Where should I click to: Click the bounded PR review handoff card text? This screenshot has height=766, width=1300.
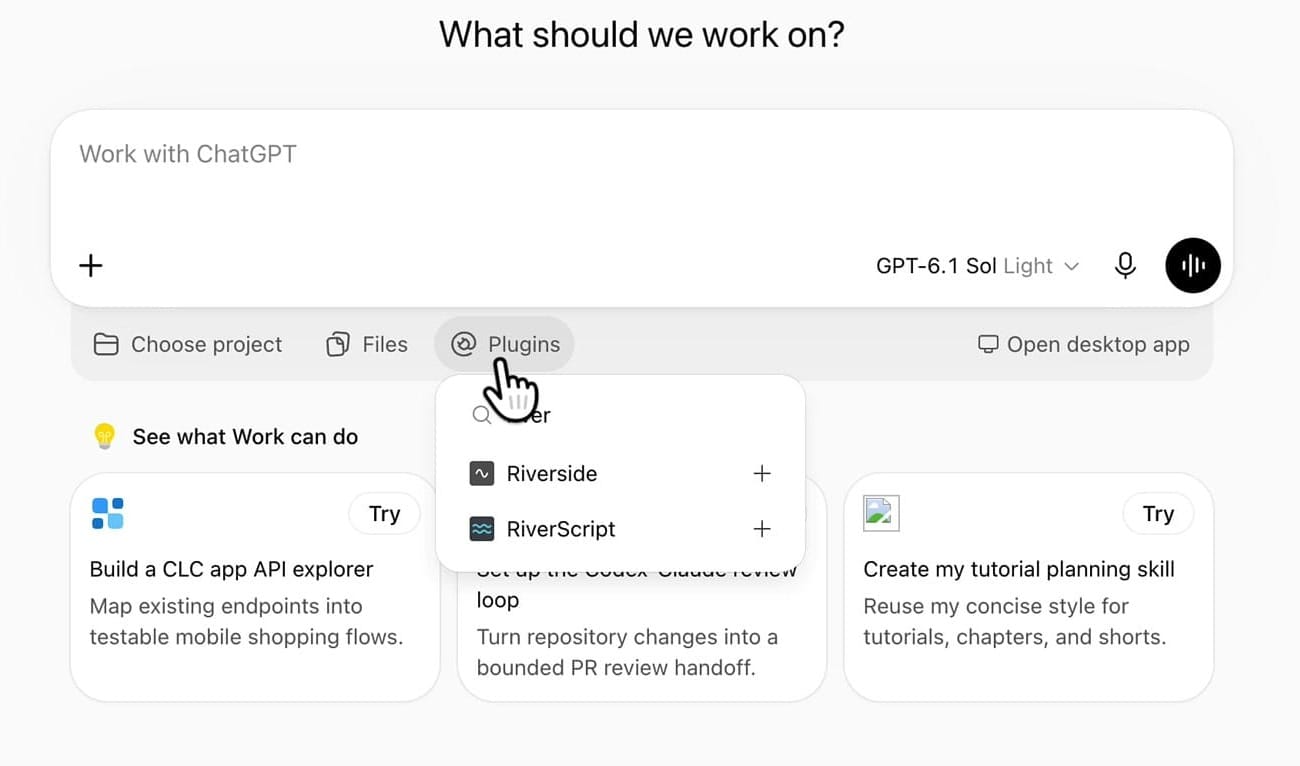(627, 652)
